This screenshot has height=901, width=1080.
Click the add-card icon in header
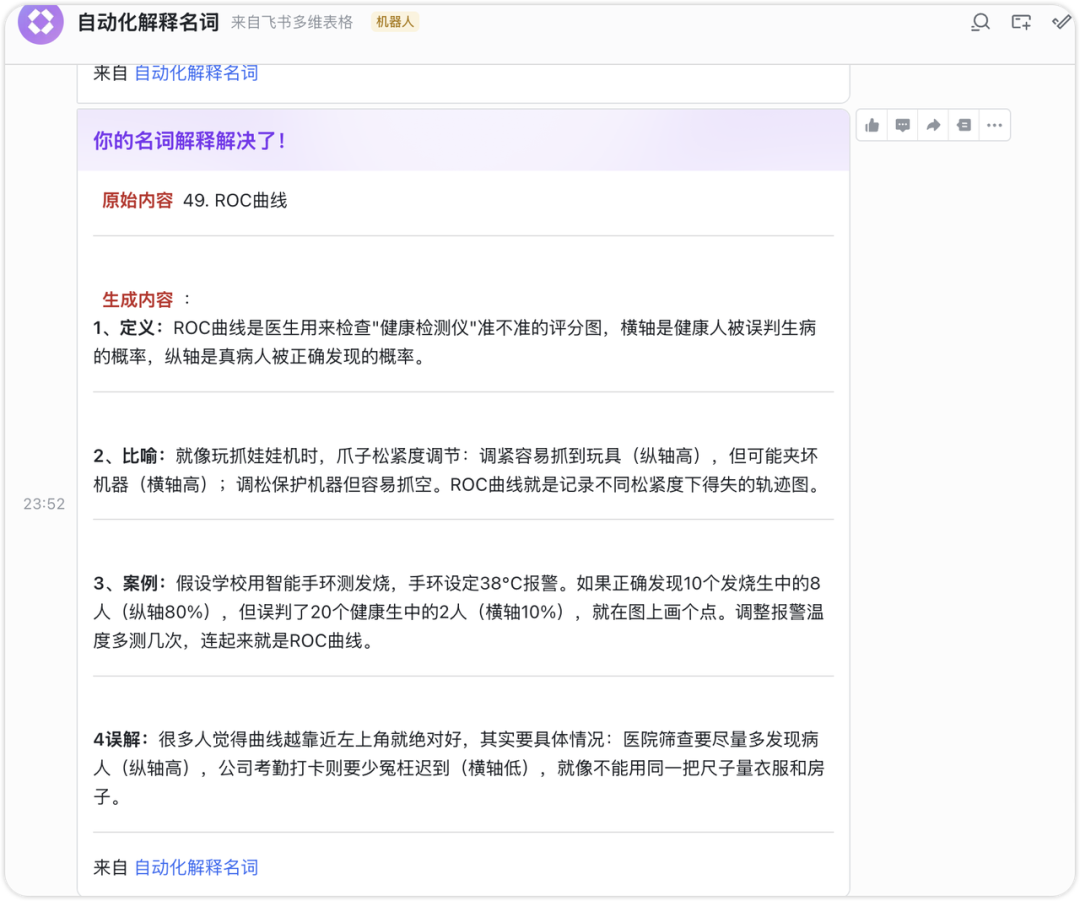(1021, 22)
